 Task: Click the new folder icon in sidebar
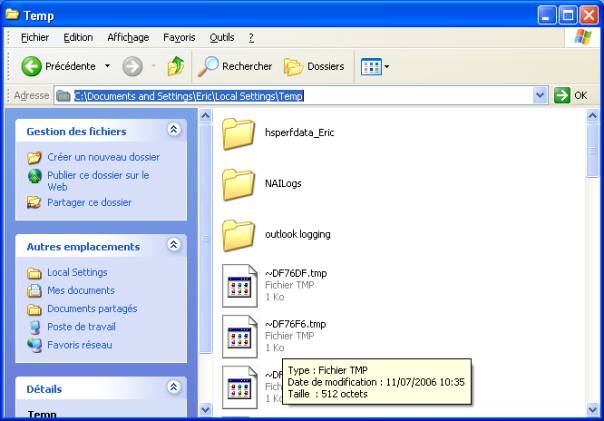[x=34, y=157]
